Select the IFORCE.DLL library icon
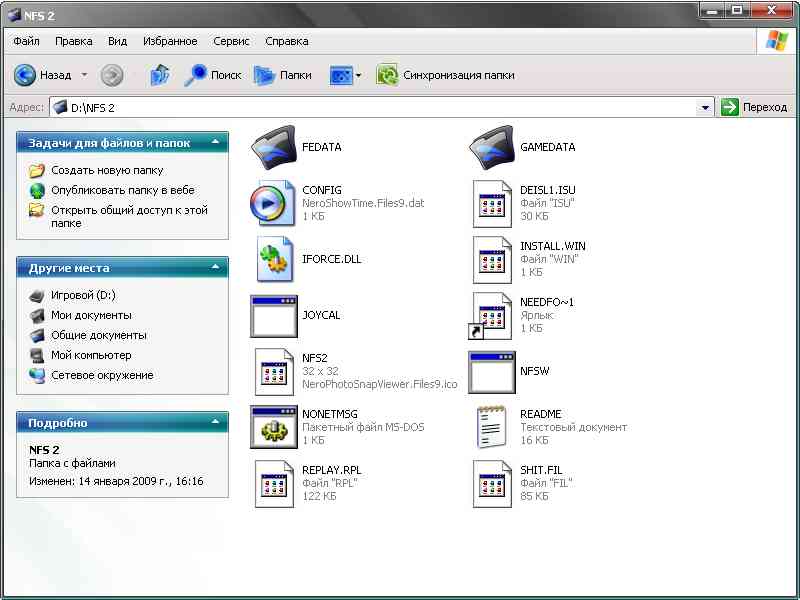Image resolution: width=800 pixels, height=600 pixels. point(274,259)
